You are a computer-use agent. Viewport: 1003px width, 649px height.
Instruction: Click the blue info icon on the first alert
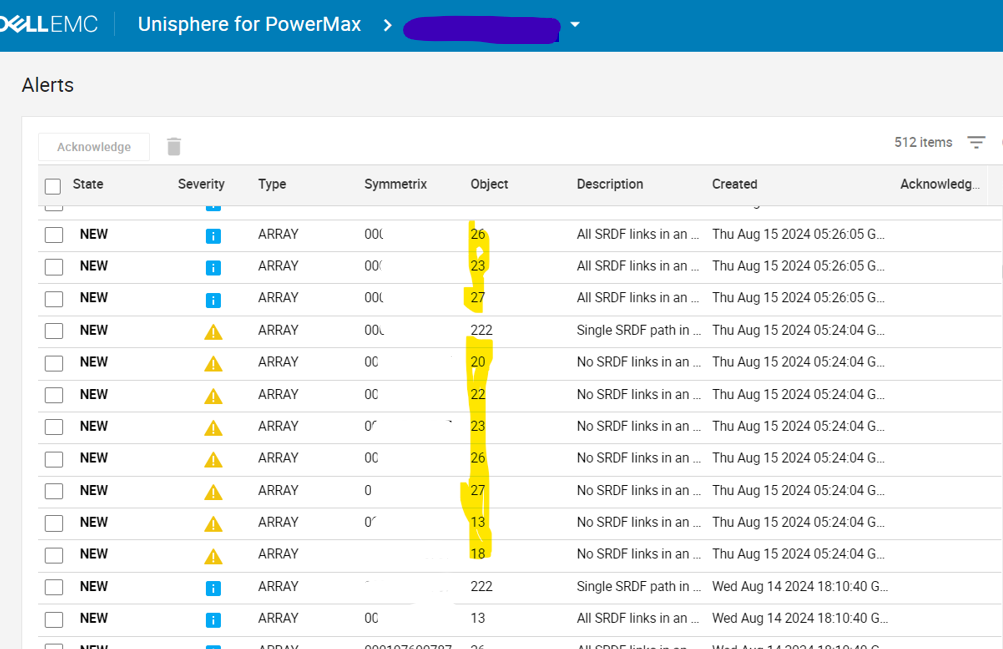tap(213, 234)
